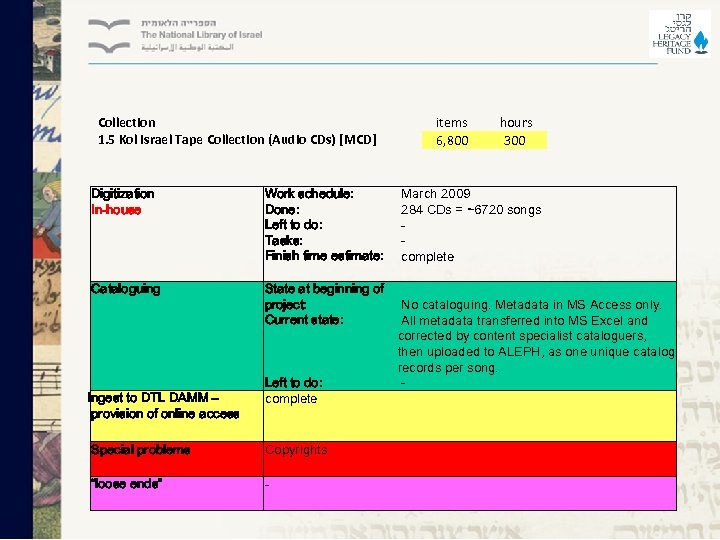
Task: Click 'Ingest to DTL DAMM –' label
Action: tap(153, 398)
